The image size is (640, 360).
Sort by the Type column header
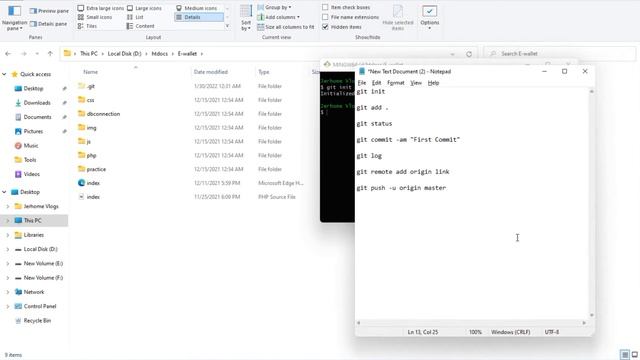264,72
